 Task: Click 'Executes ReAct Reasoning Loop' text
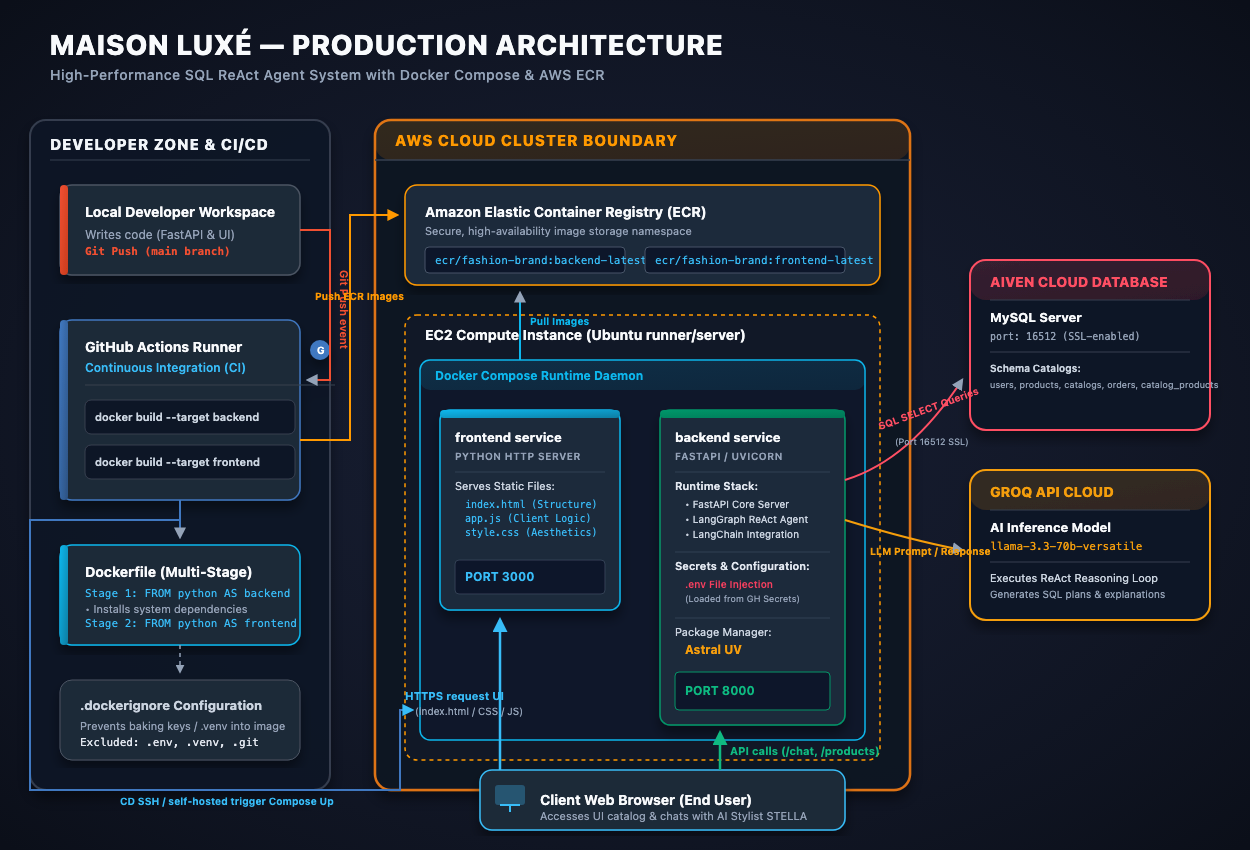(x=1074, y=578)
